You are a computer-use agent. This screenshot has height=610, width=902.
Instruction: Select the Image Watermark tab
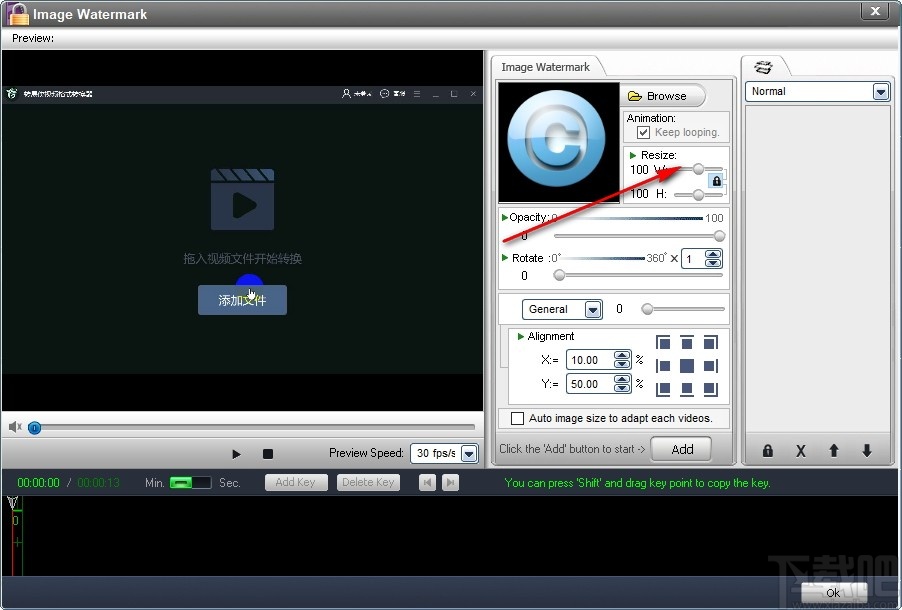(545, 67)
